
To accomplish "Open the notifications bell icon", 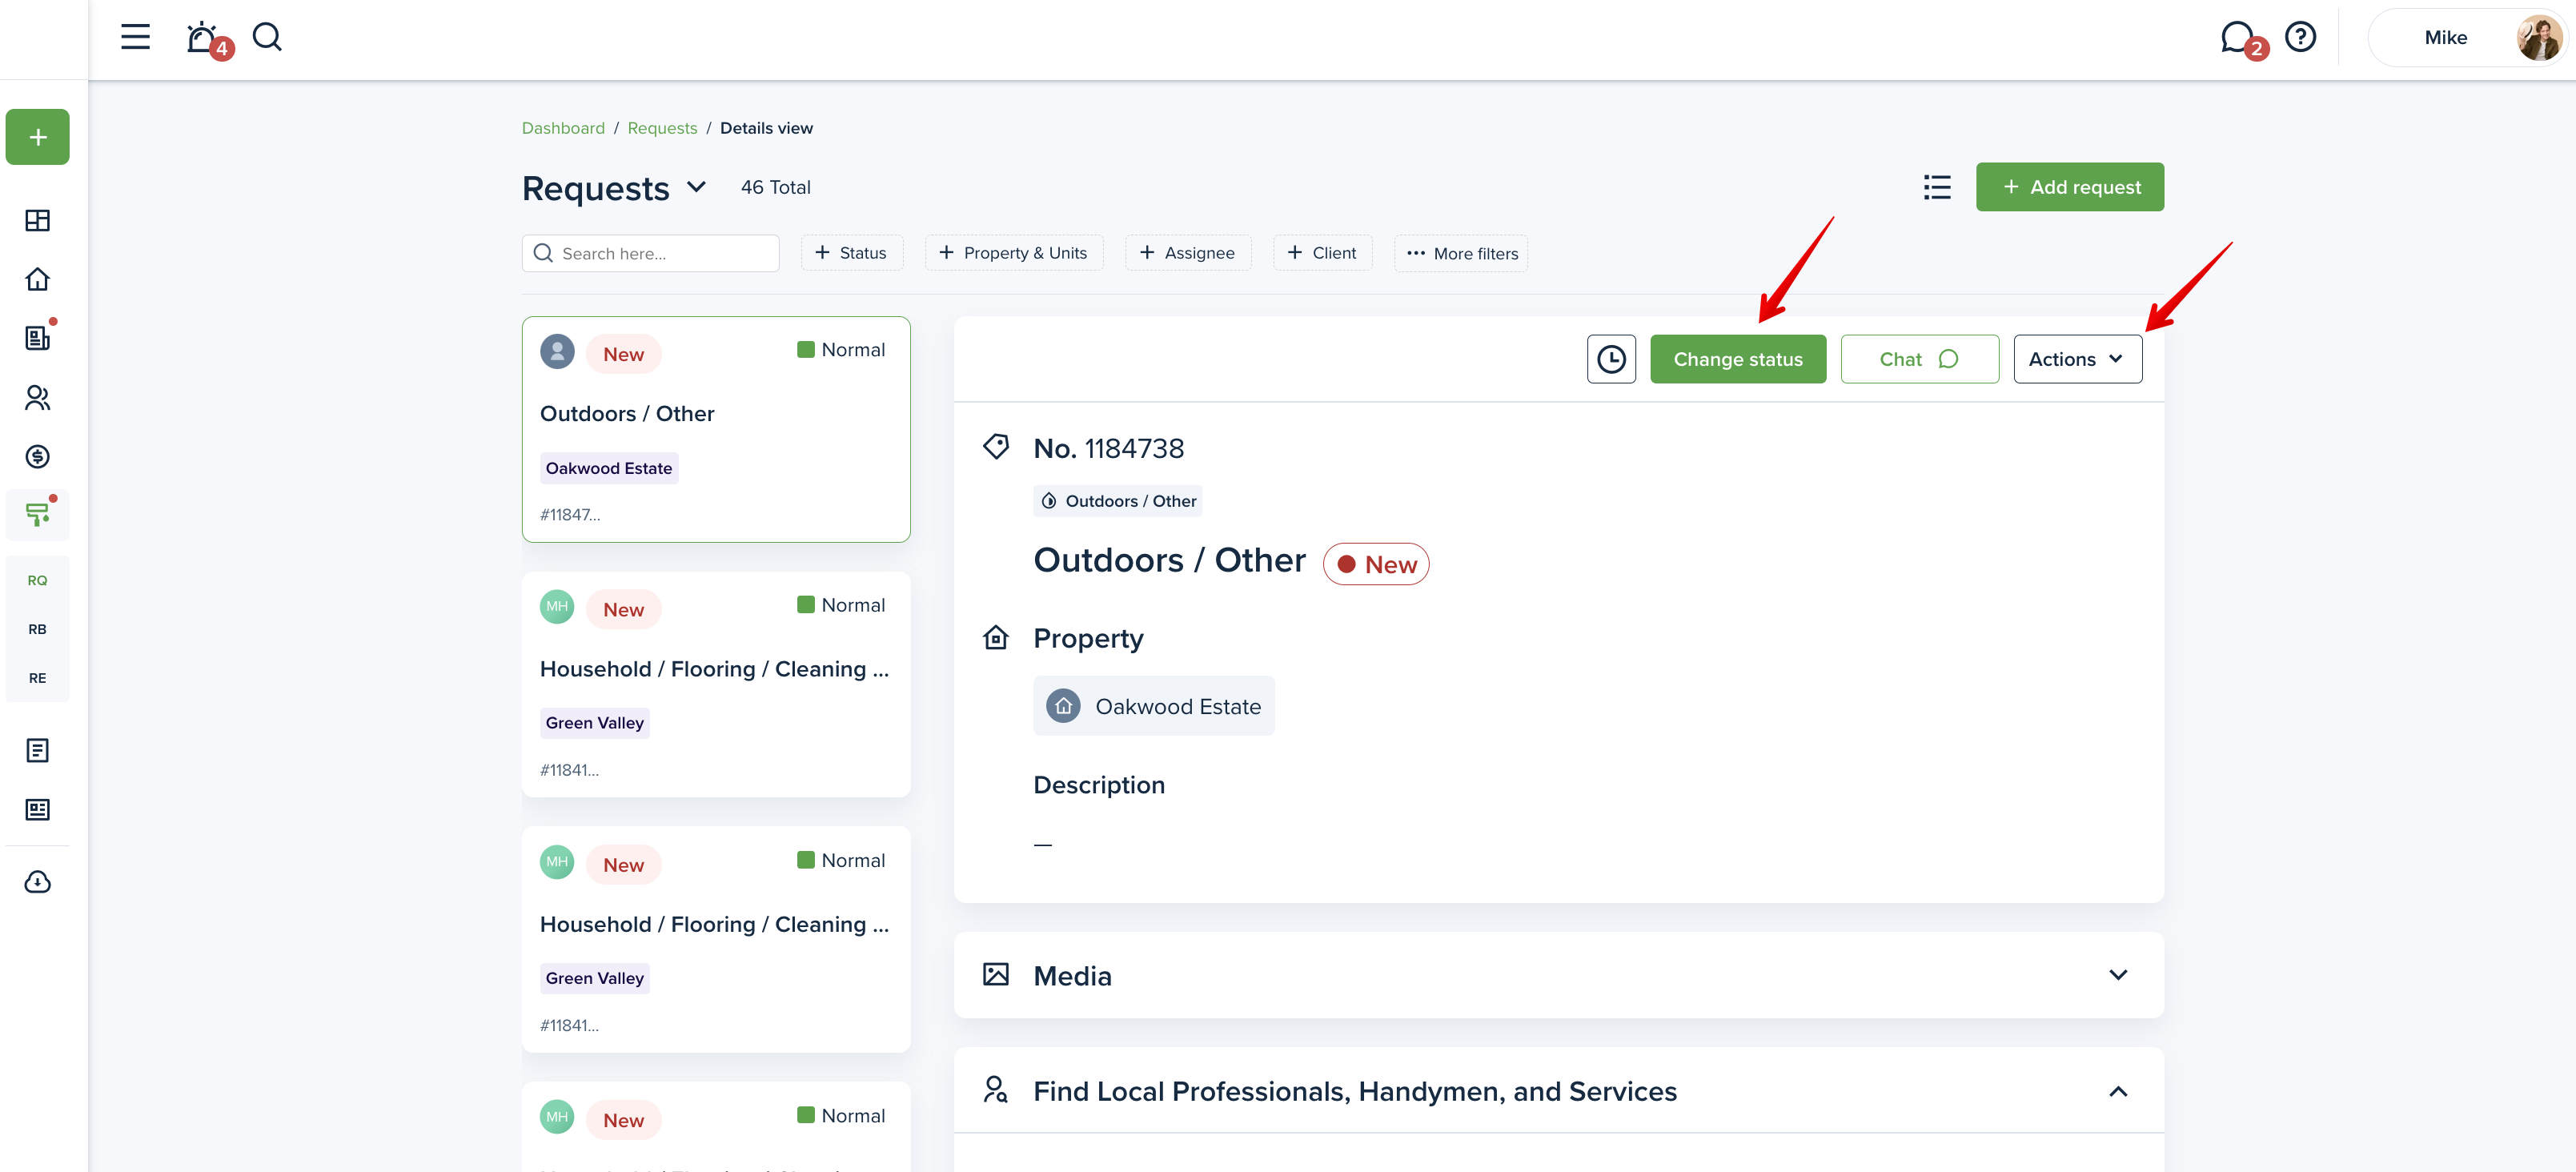I will (203, 38).
